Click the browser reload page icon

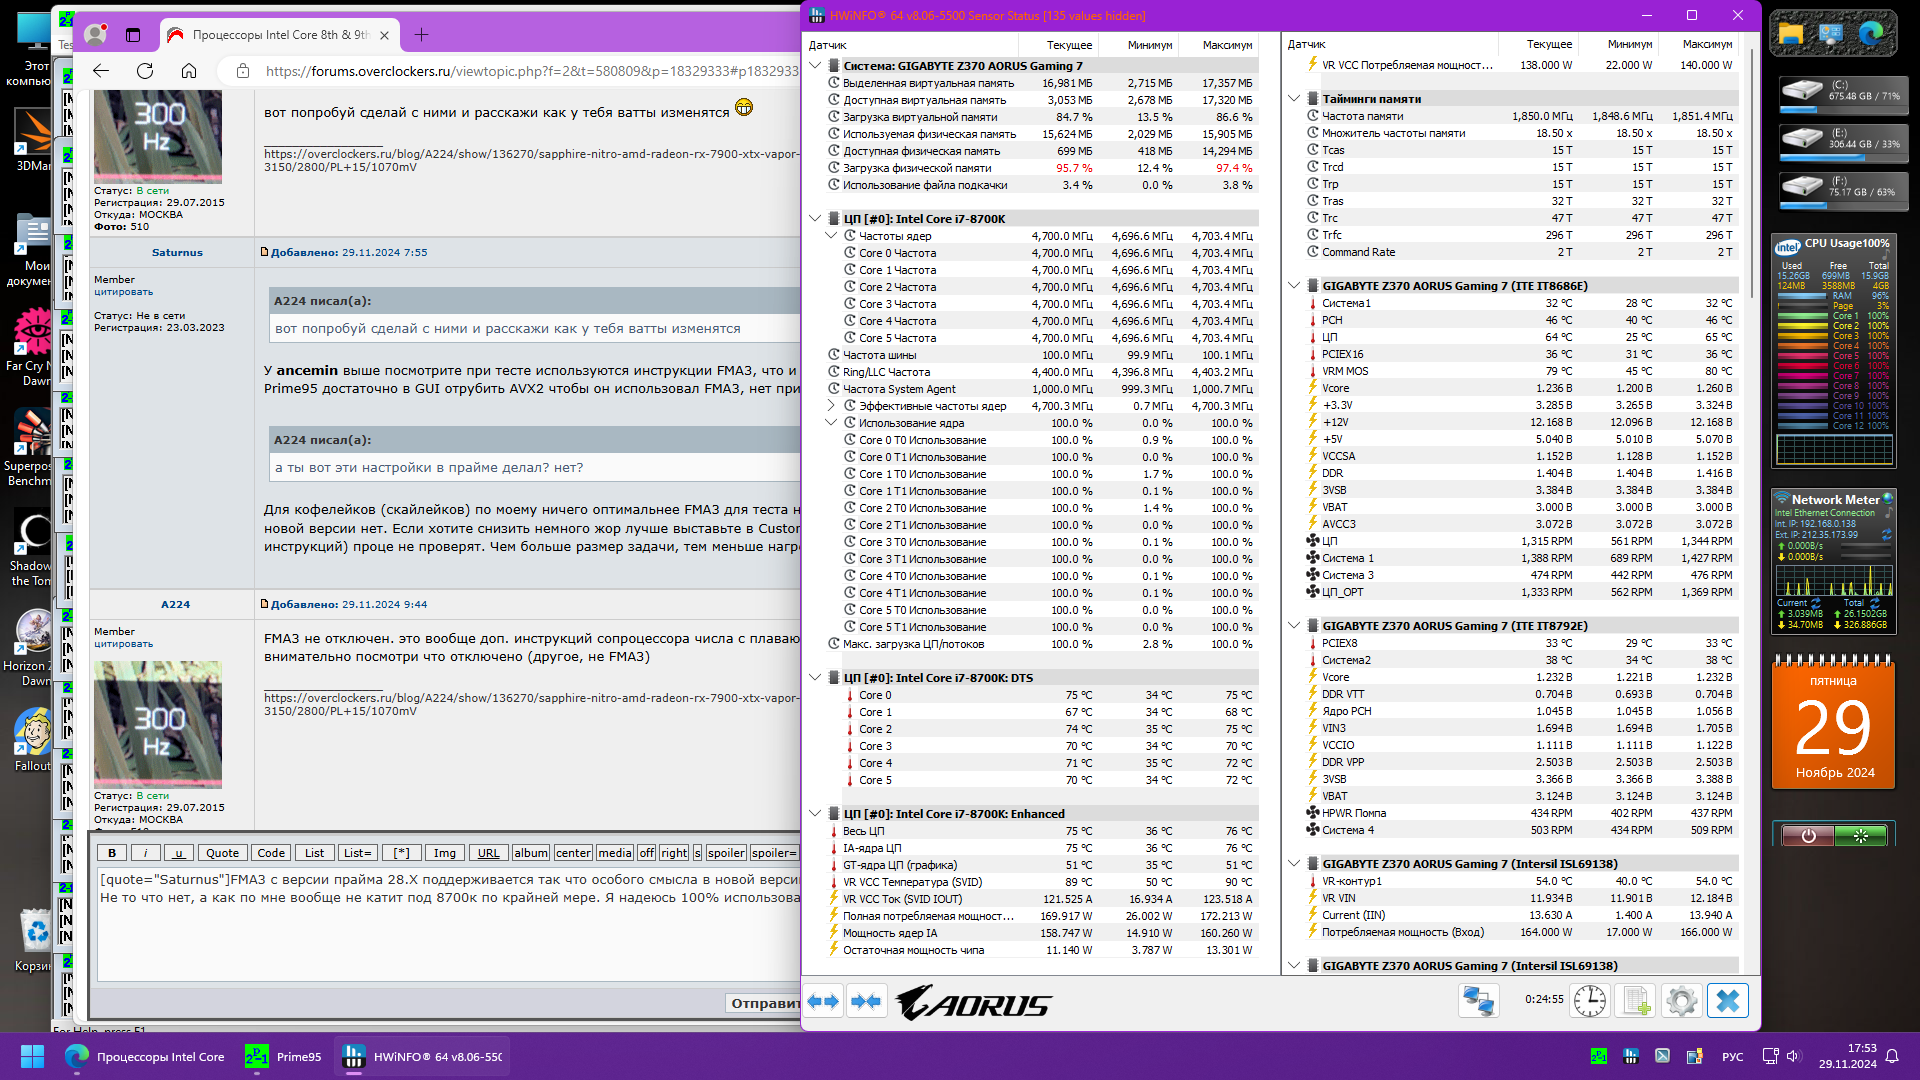(x=145, y=71)
